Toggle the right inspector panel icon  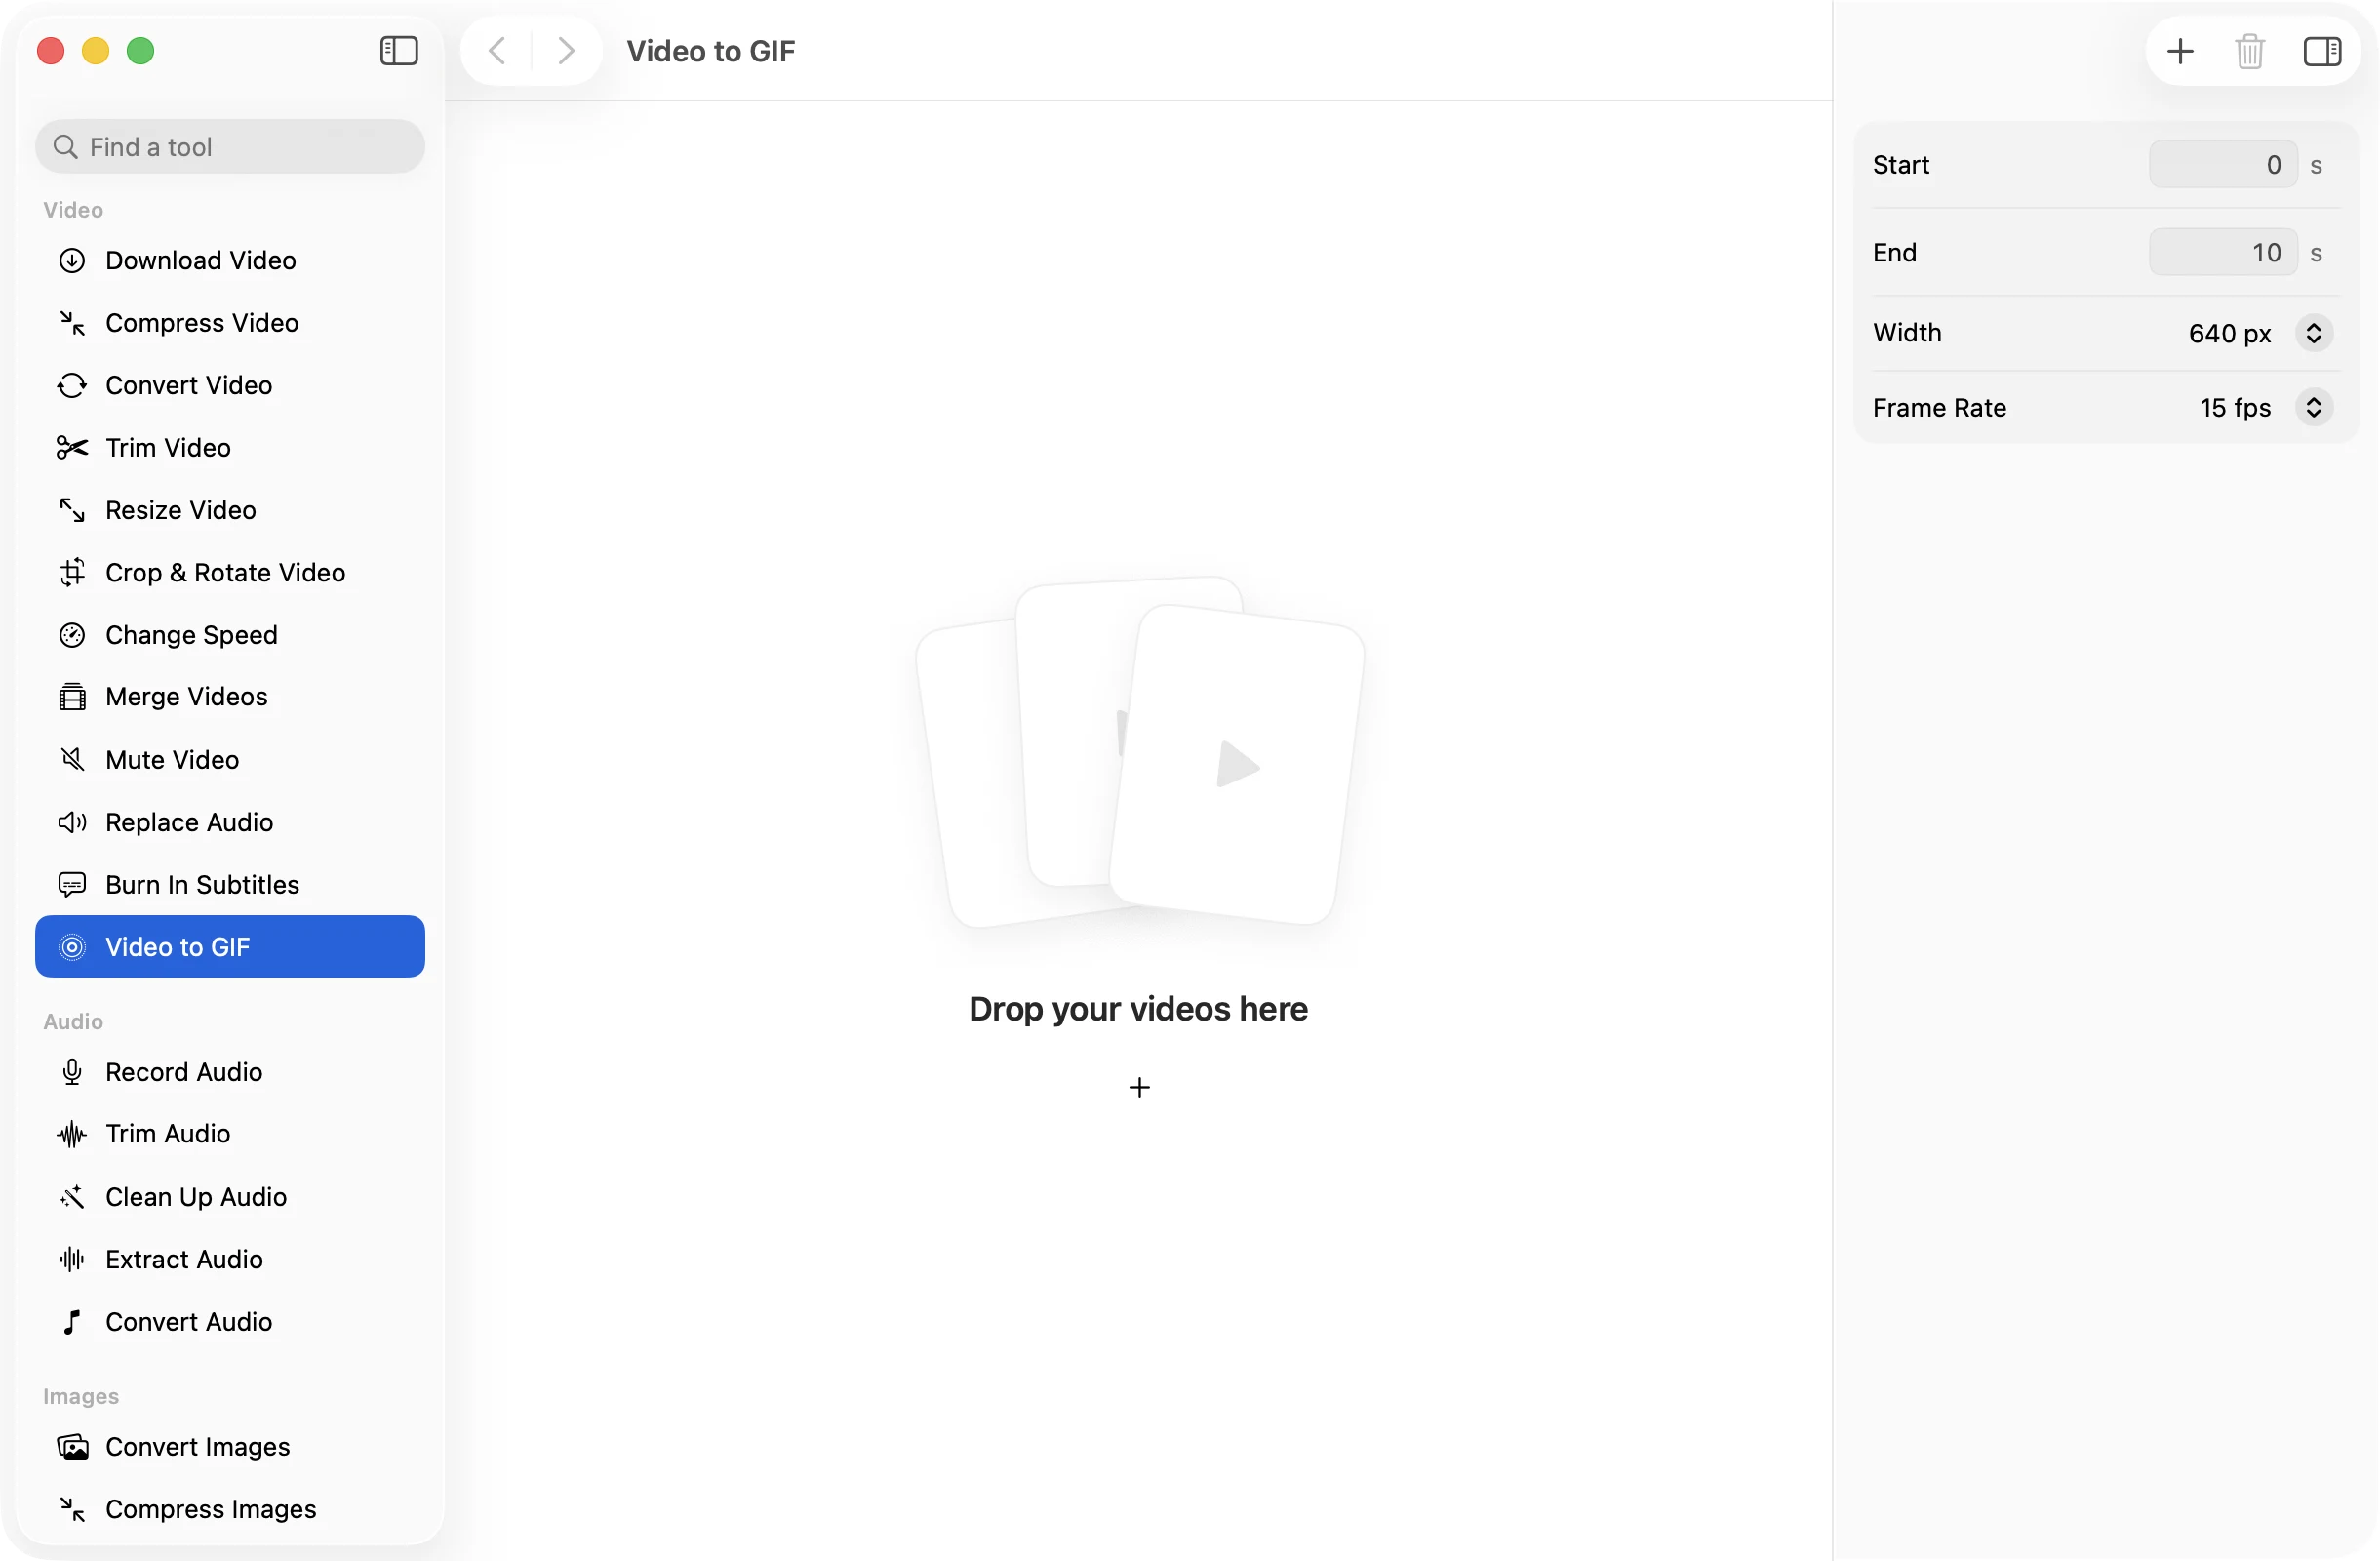coord(2322,51)
